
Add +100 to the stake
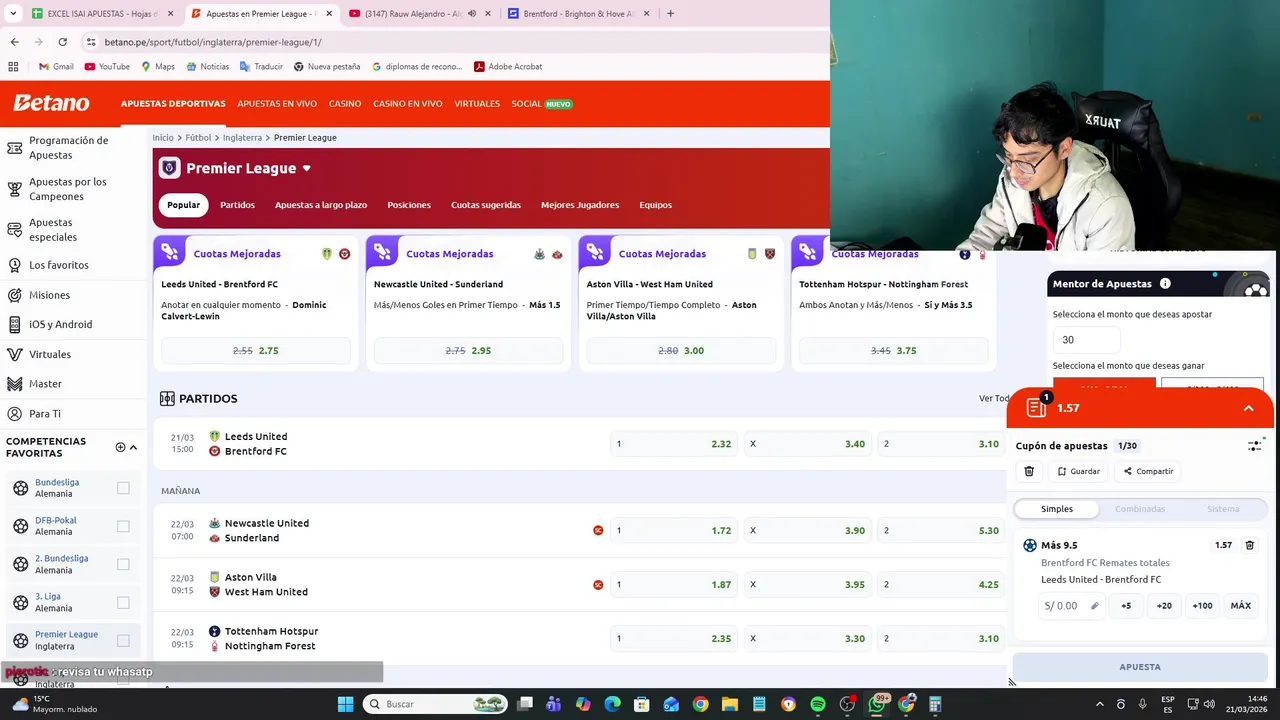tap(1202, 605)
